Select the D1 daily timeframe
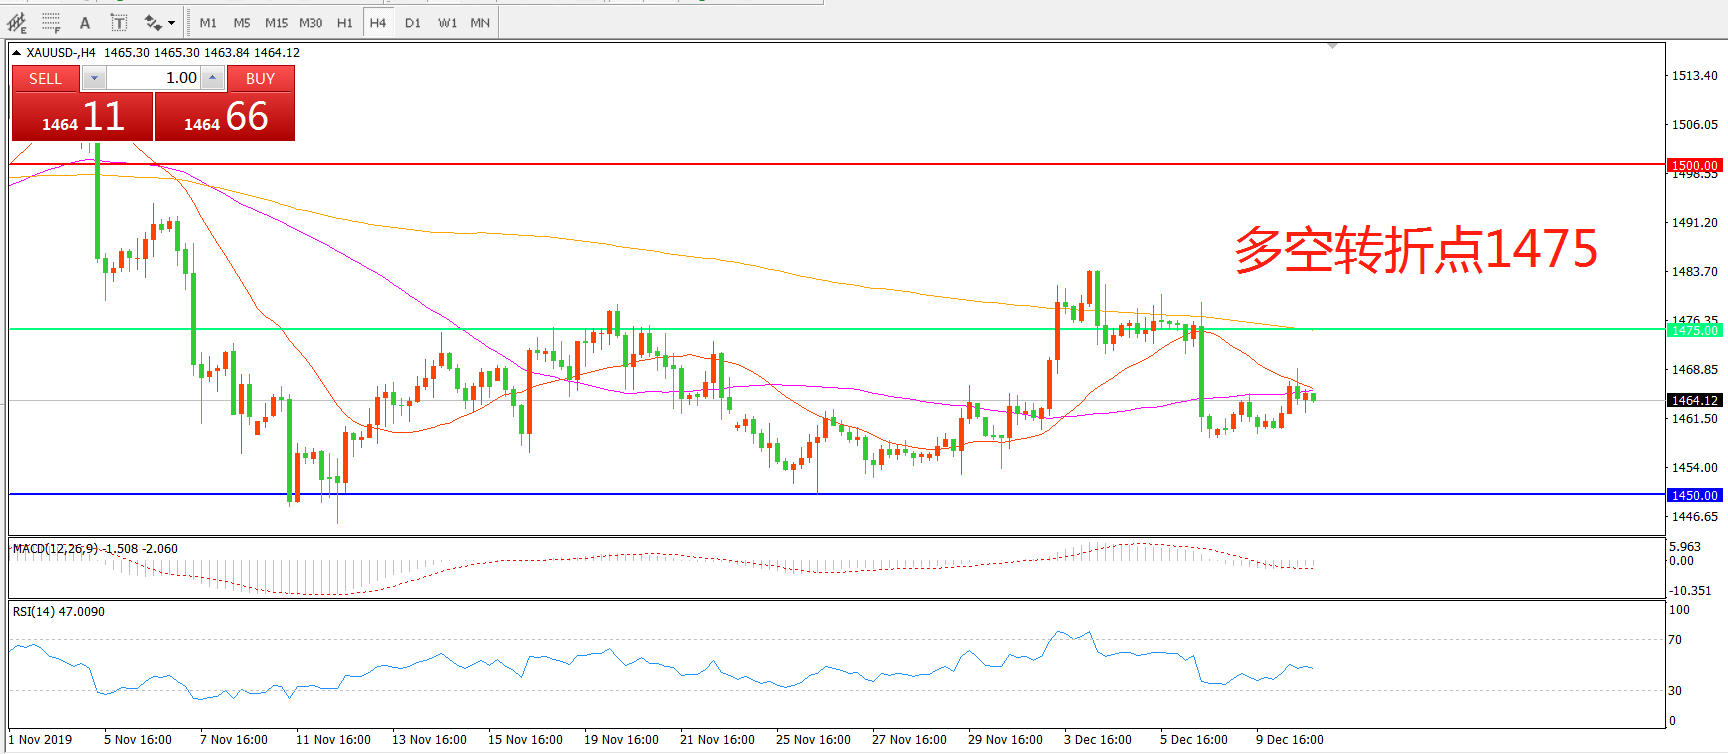Viewport: 1728px width, 754px height. click(x=412, y=22)
